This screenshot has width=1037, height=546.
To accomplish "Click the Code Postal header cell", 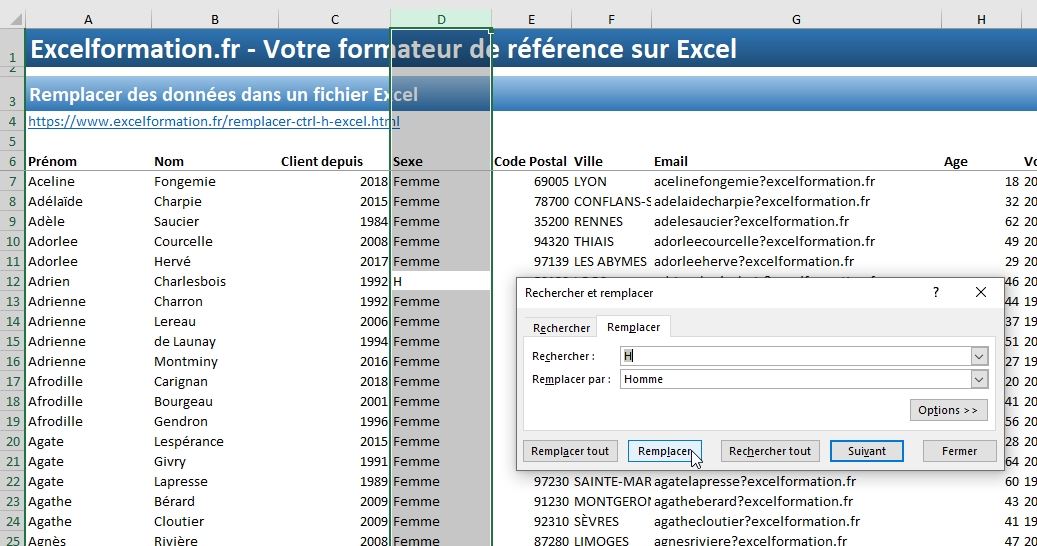I will 532,161.
